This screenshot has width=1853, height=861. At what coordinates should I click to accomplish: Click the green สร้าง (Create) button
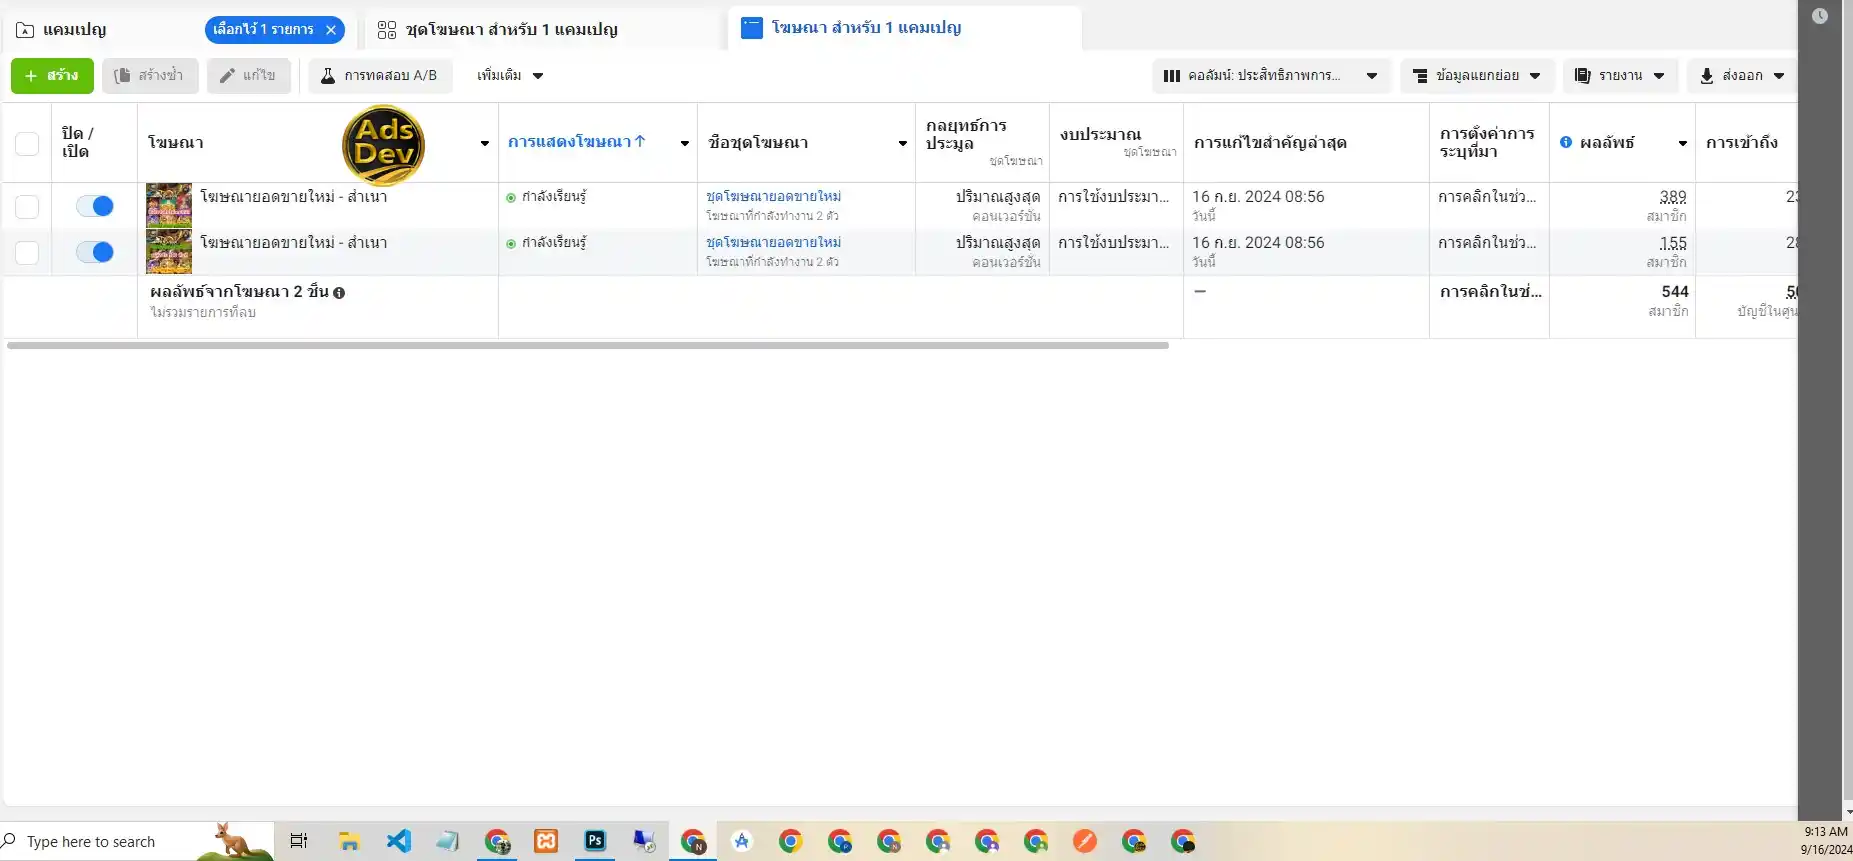tap(52, 76)
